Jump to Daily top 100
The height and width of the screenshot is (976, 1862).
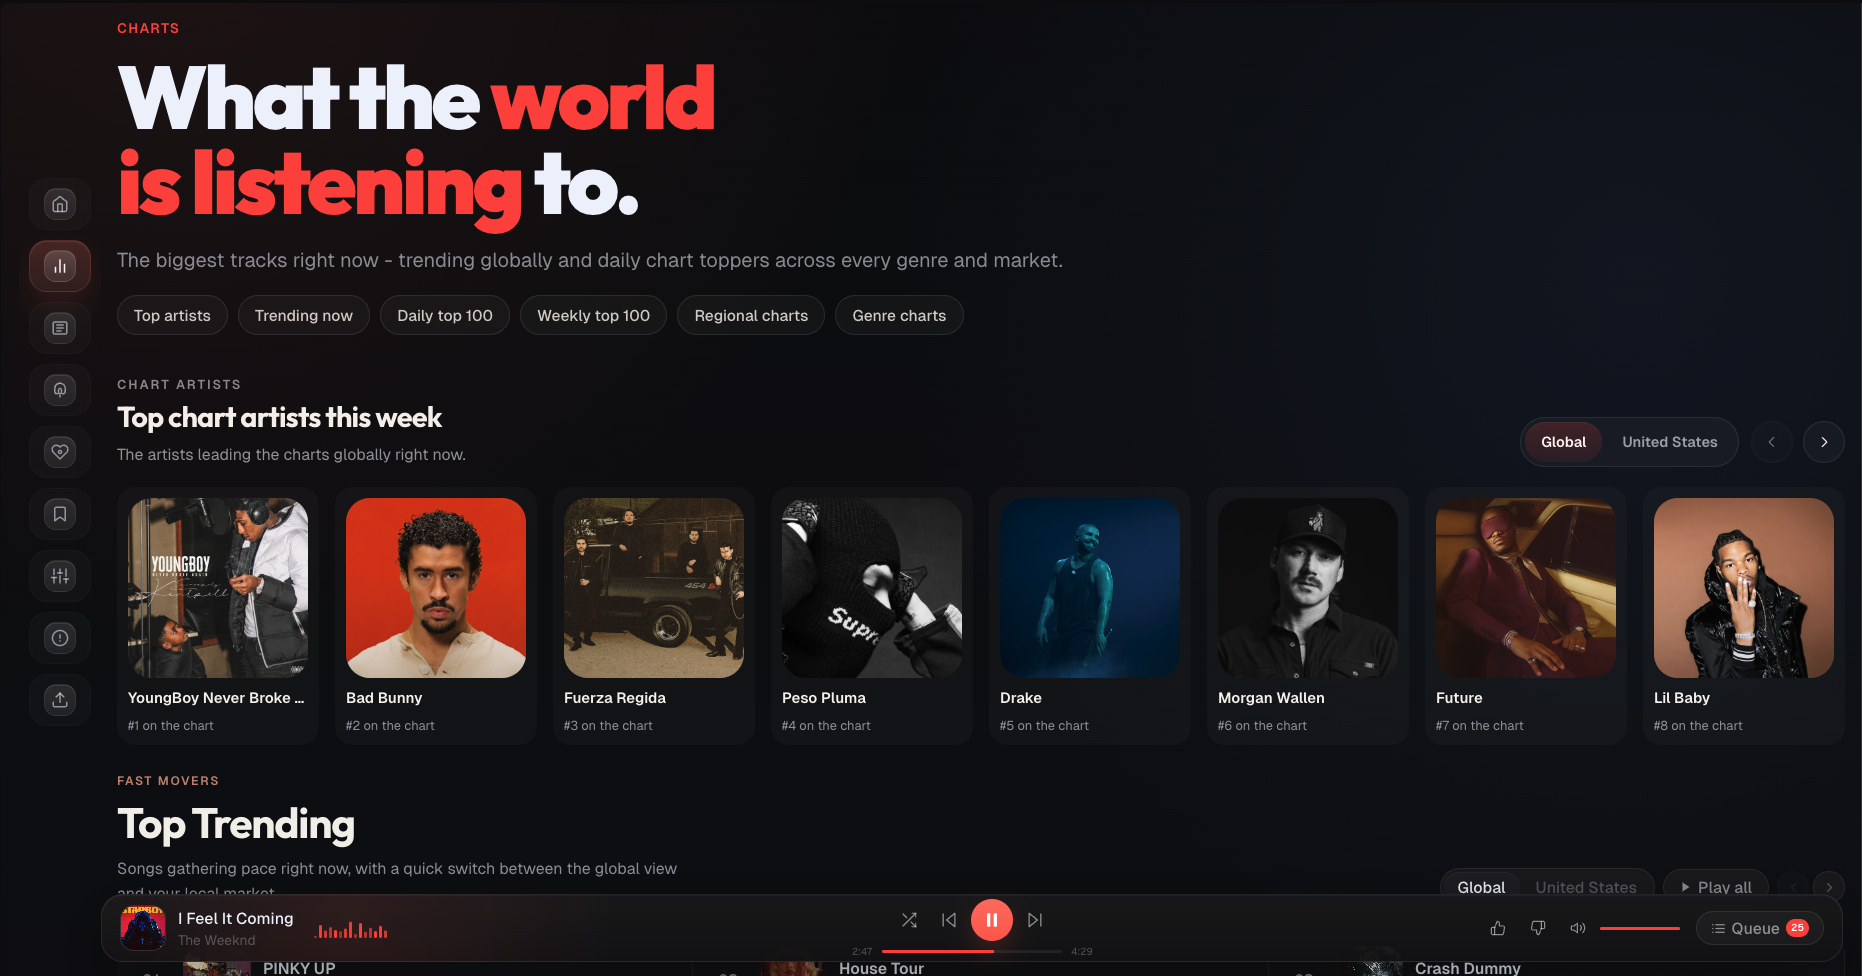(x=445, y=315)
